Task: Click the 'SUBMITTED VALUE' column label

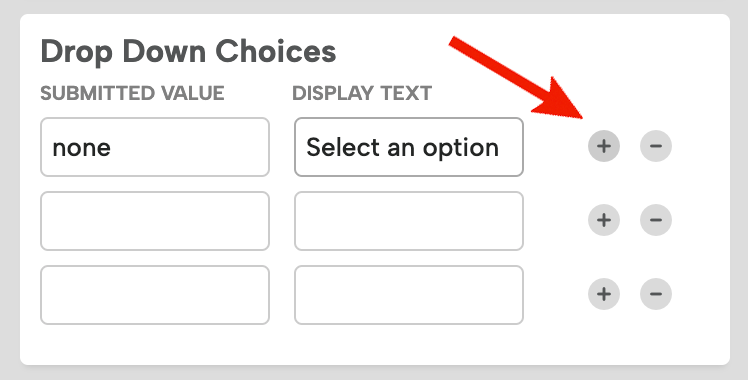Action: [x=132, y=93]
